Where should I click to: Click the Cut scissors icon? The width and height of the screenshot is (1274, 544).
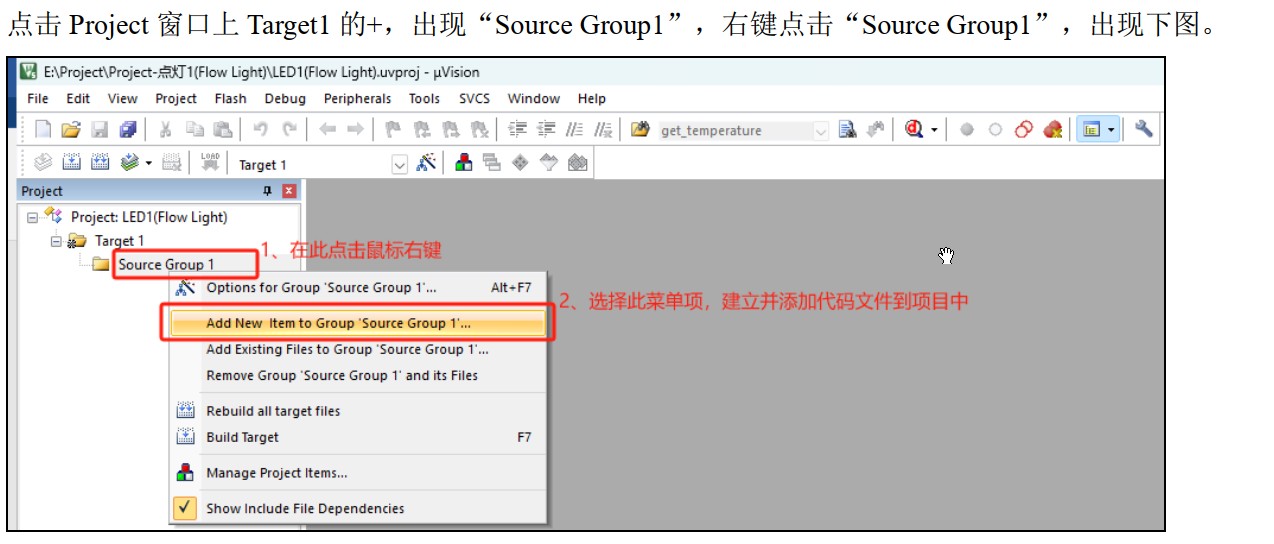coord(166,130)
